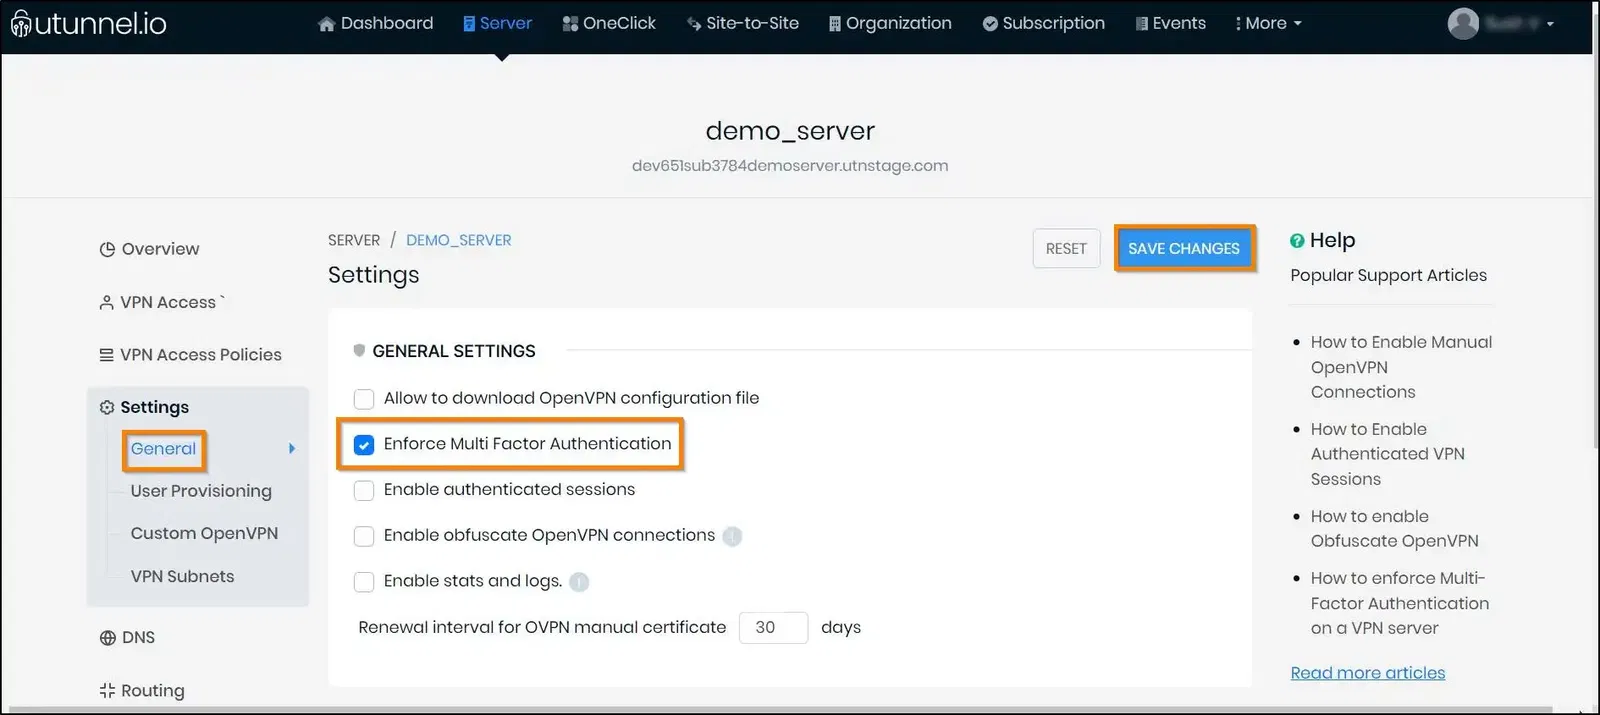Navigate to Site-to-Site
This screenshot has height=715, width=1600.
[743, 23]
